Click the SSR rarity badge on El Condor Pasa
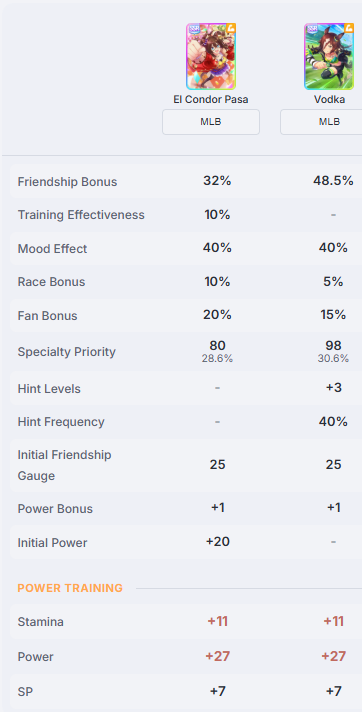Screen dimensions: 362x712 [193, 30]
